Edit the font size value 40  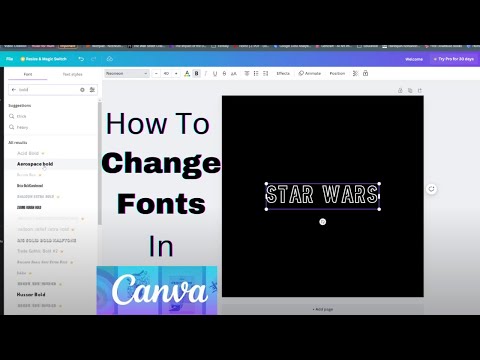coord(166,74)
